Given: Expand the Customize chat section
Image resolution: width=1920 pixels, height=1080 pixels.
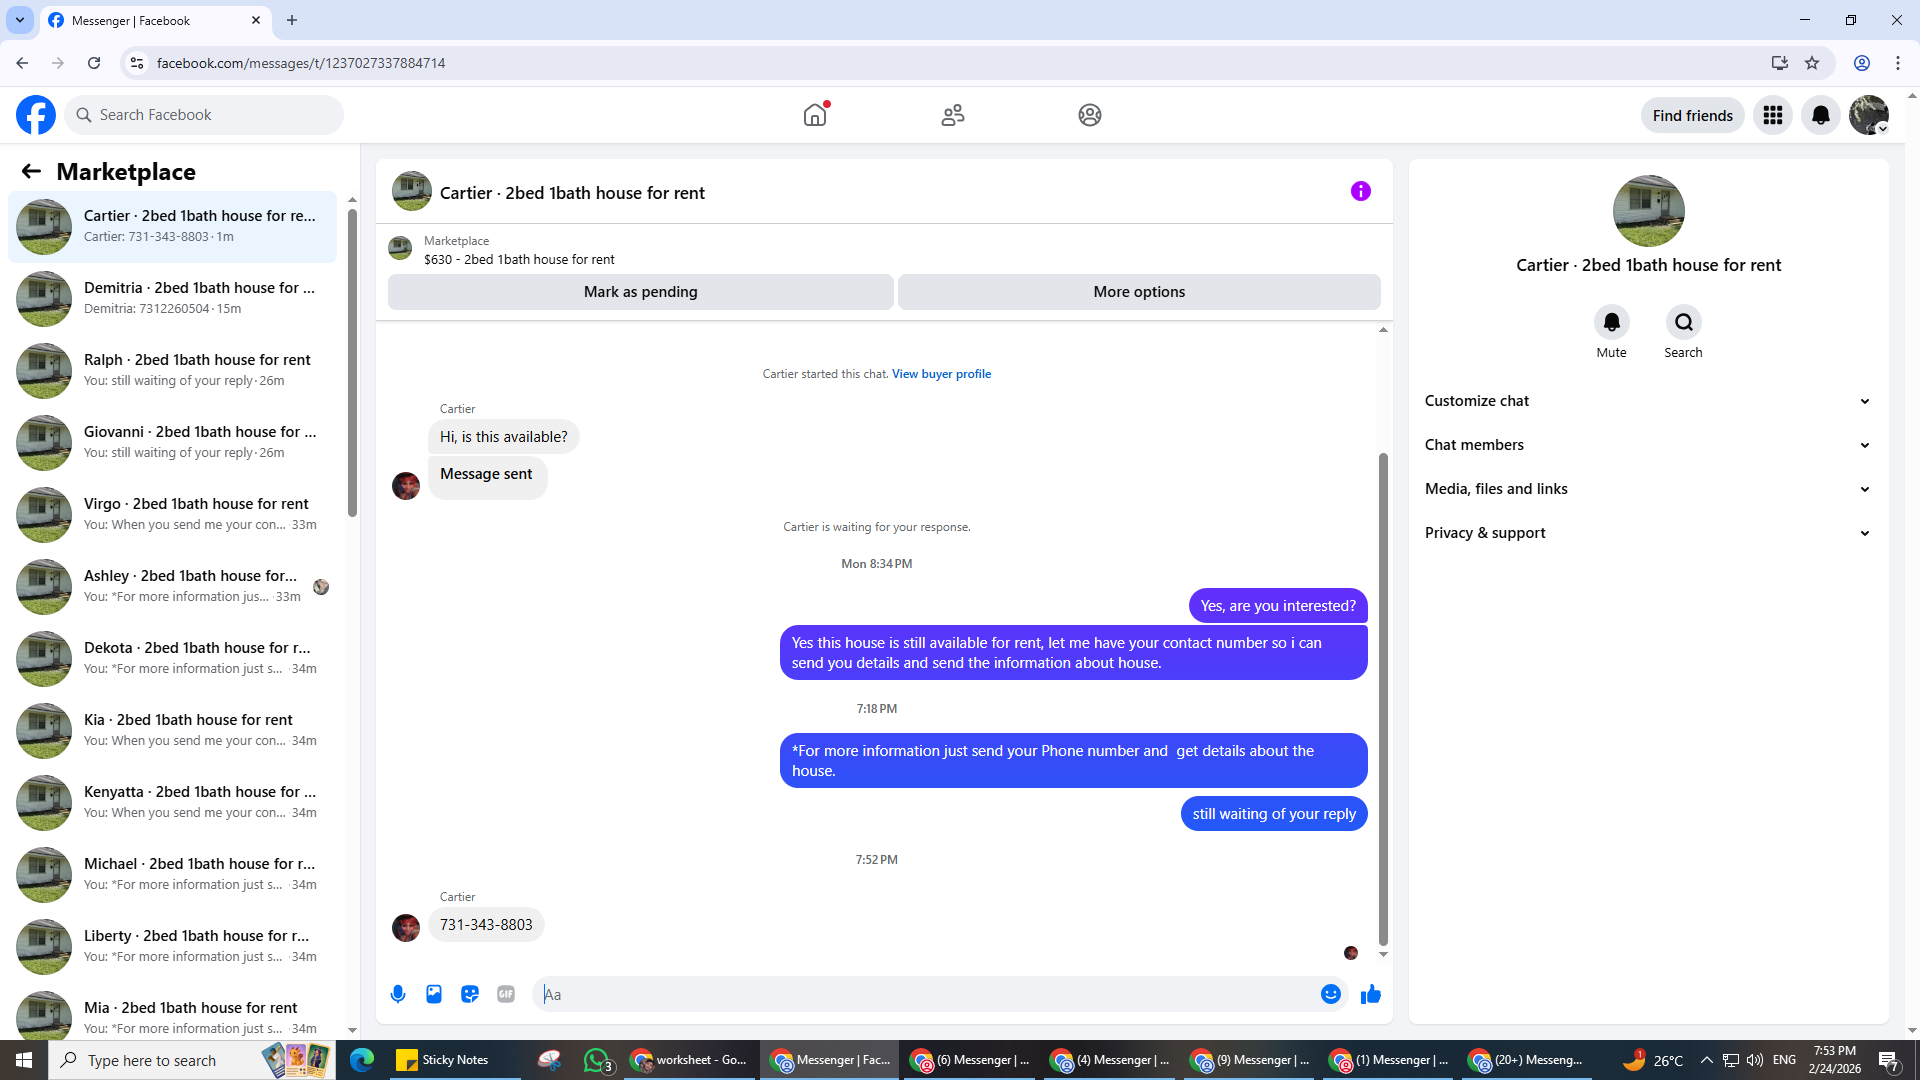Looking at the screenshot, I should tap(1647, 401).
